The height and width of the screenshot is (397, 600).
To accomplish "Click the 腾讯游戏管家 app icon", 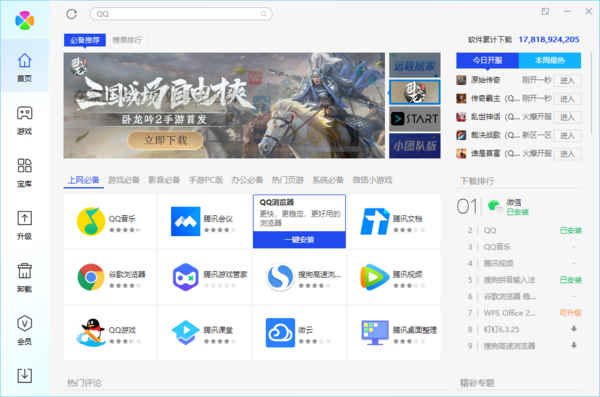I will click(186, 277).
